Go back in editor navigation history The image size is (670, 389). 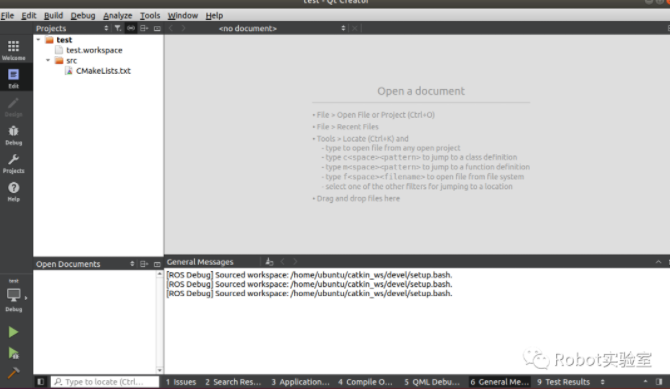[x=171, y=28]
